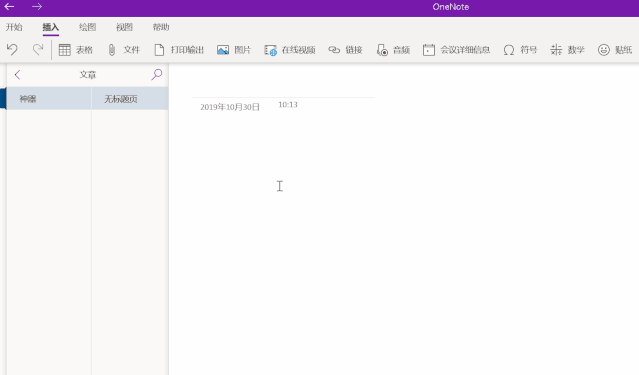Insert a table (表格)
The image size is (639, 375).
pos(76,50)
